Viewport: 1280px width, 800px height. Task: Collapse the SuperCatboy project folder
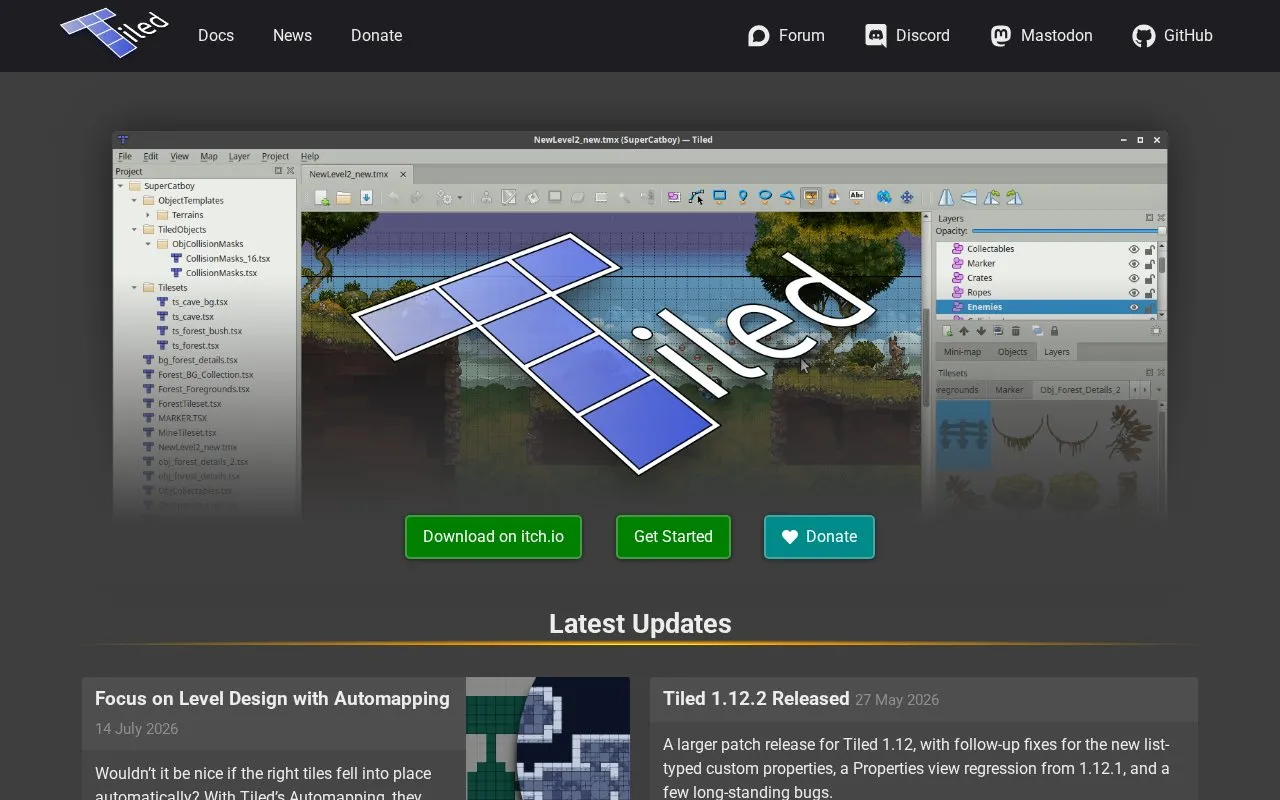pos(120,186)
